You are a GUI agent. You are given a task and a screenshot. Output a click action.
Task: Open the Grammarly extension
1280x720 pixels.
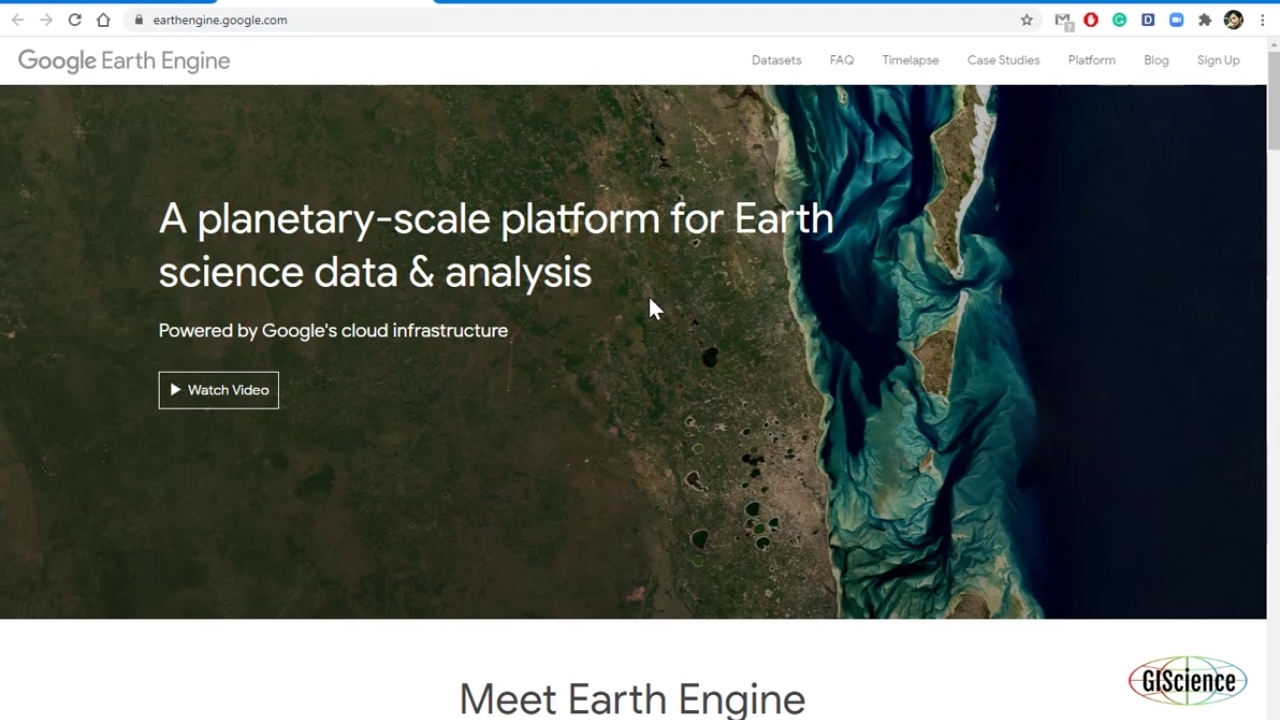(x=1119, y=20)
